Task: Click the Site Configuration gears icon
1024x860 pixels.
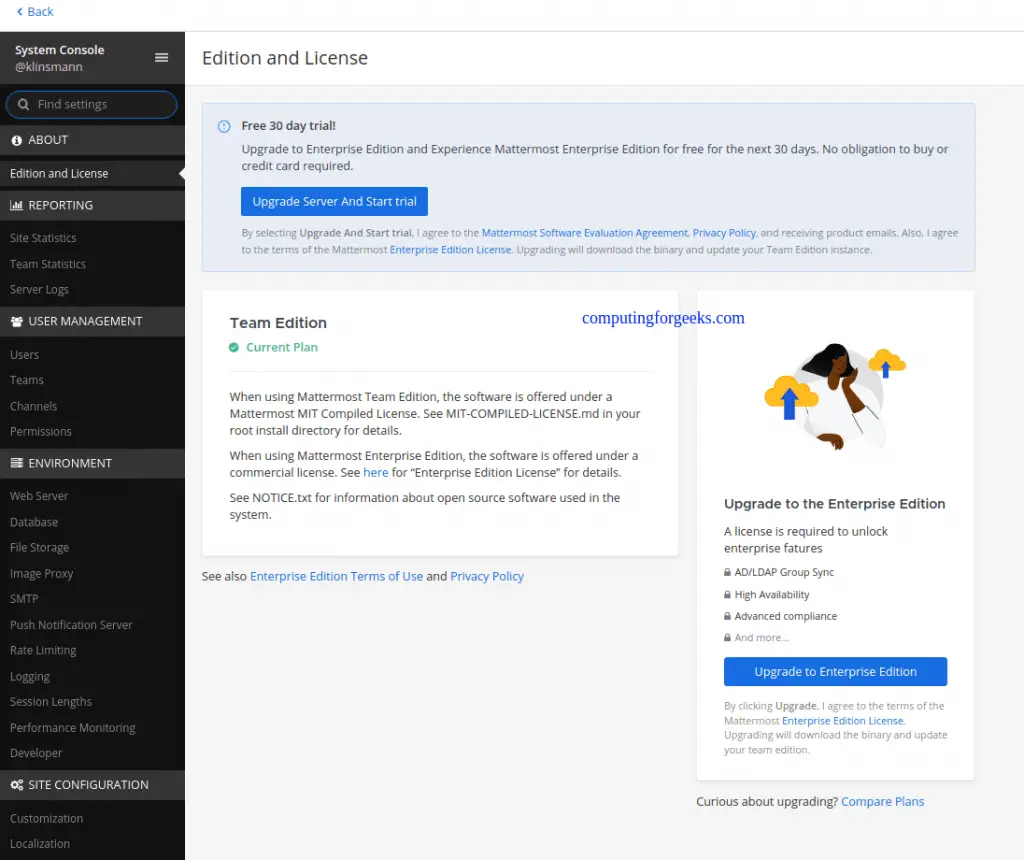Action: [16, 785]
